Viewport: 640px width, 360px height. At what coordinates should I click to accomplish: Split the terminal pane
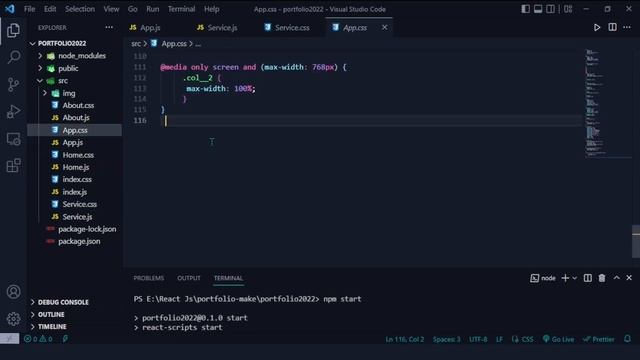click(x=587, y=278)
